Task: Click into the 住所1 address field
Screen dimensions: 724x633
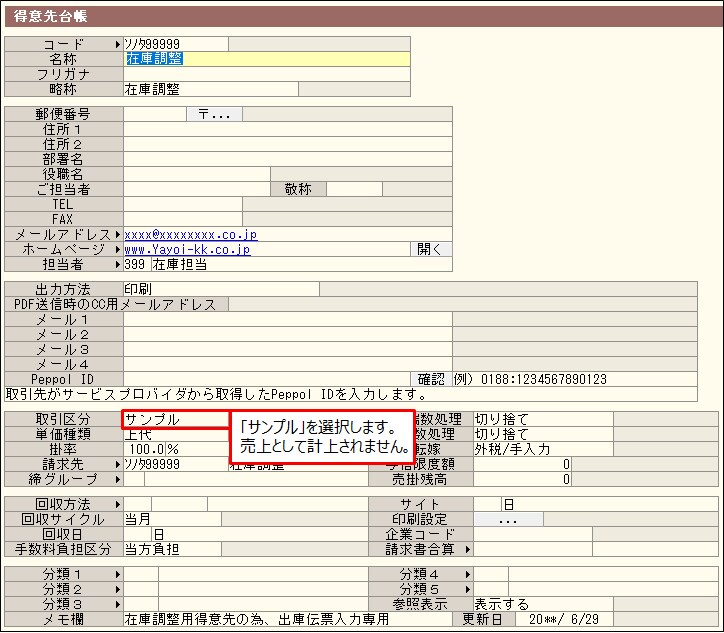Action: click(x=287, y=129)
